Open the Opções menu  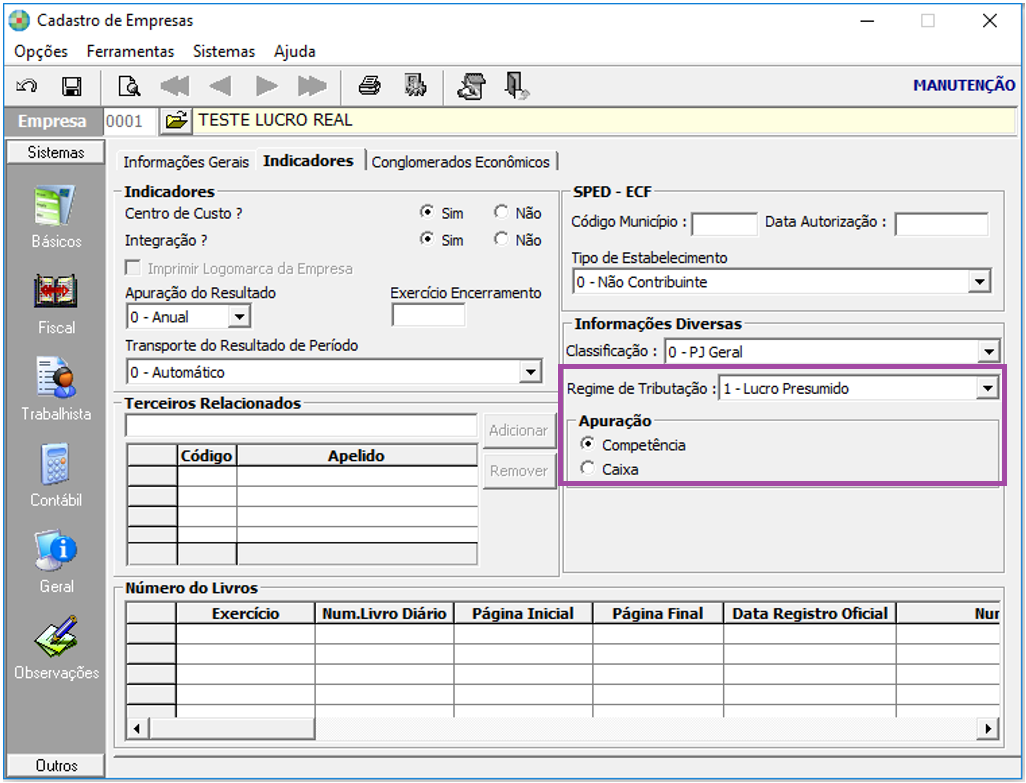(x=41, y=51)
